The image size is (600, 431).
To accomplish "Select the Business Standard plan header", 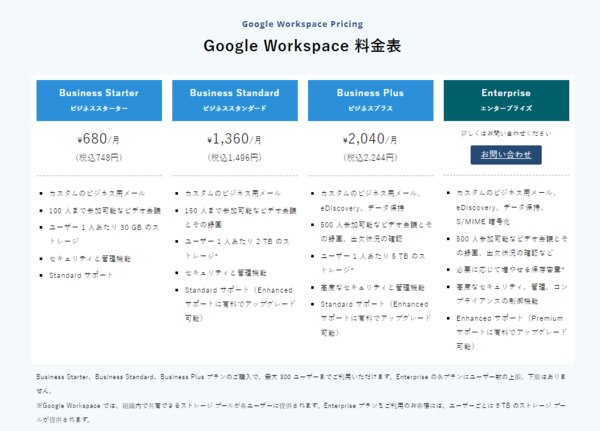I will click(x=235, y=100).
